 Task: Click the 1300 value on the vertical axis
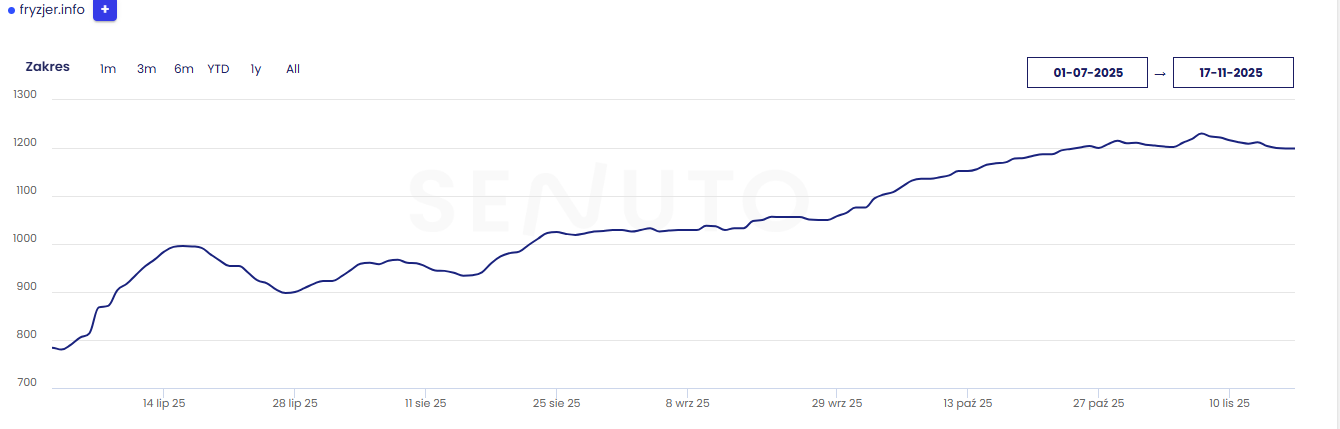pos(25,95)
